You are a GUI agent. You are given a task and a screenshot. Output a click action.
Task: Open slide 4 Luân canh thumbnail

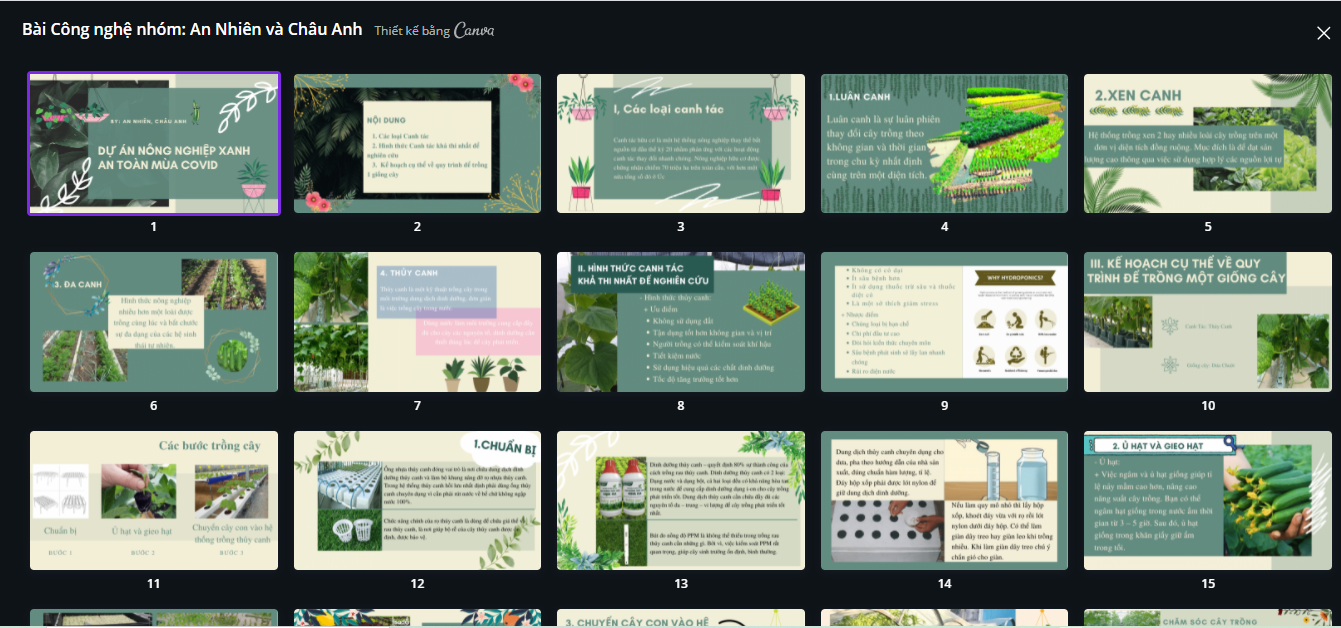(944, 143)
